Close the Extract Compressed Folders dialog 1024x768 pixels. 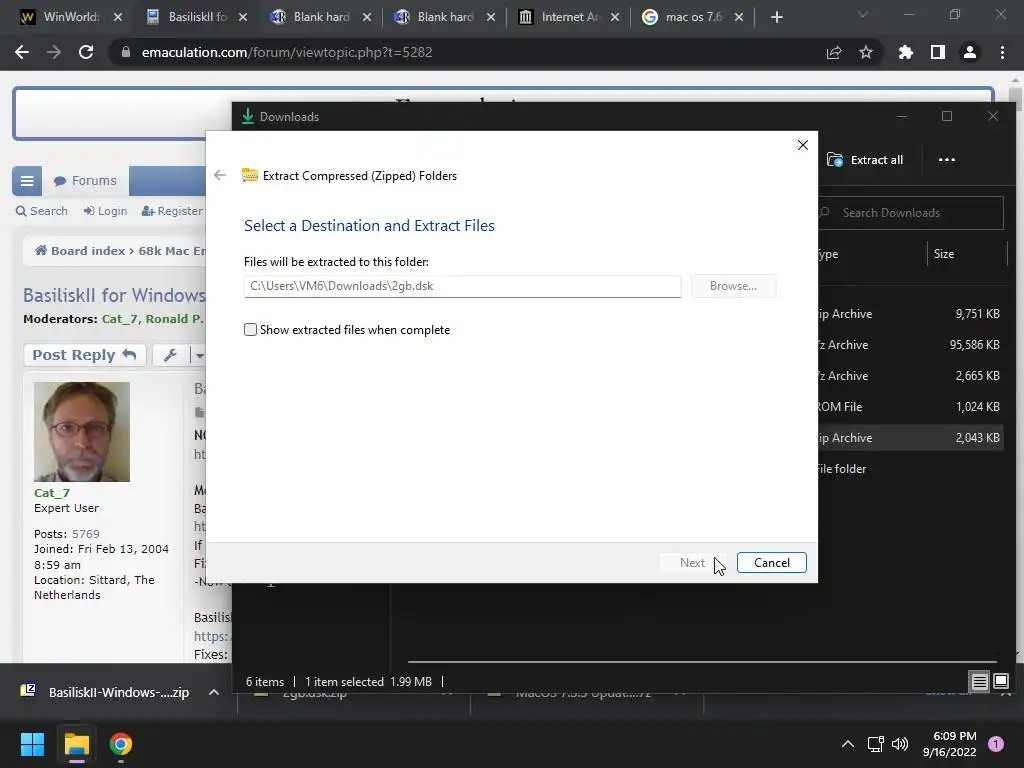803,145
